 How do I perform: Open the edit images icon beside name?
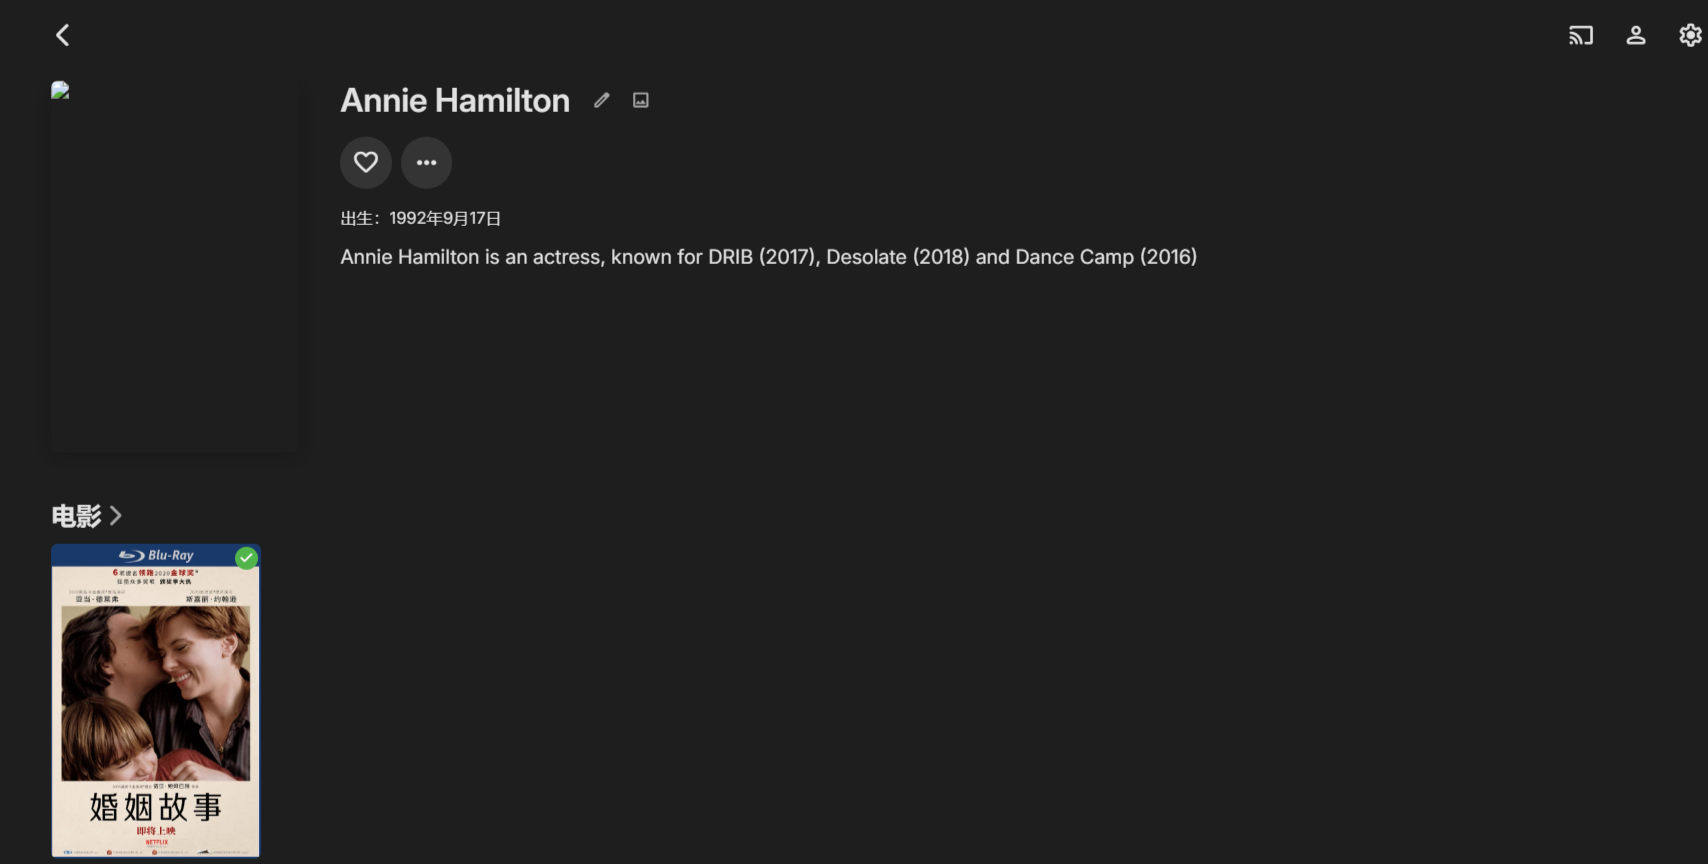pos(641,100)
